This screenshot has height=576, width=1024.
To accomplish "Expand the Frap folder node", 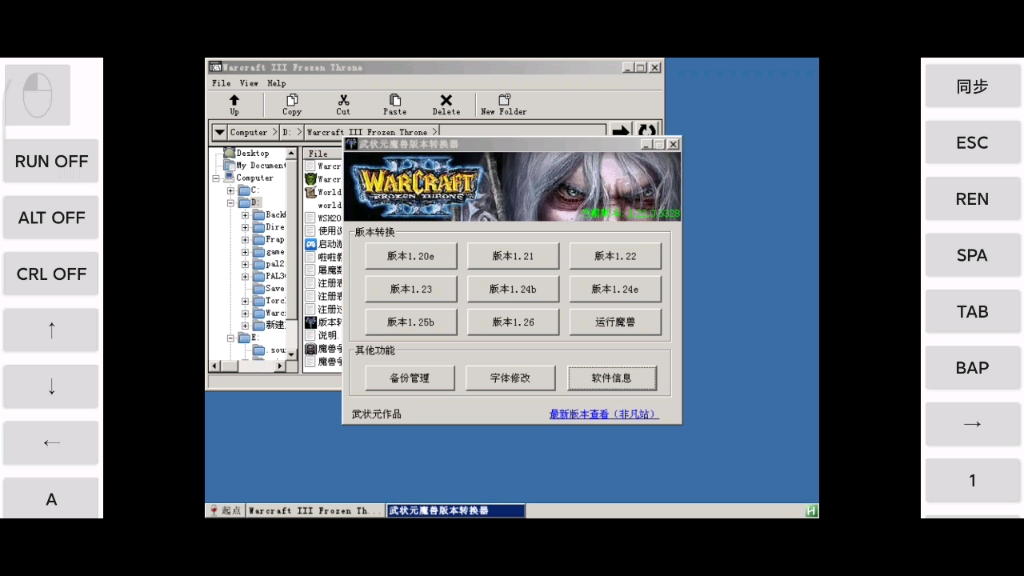I will coord(245,240).
